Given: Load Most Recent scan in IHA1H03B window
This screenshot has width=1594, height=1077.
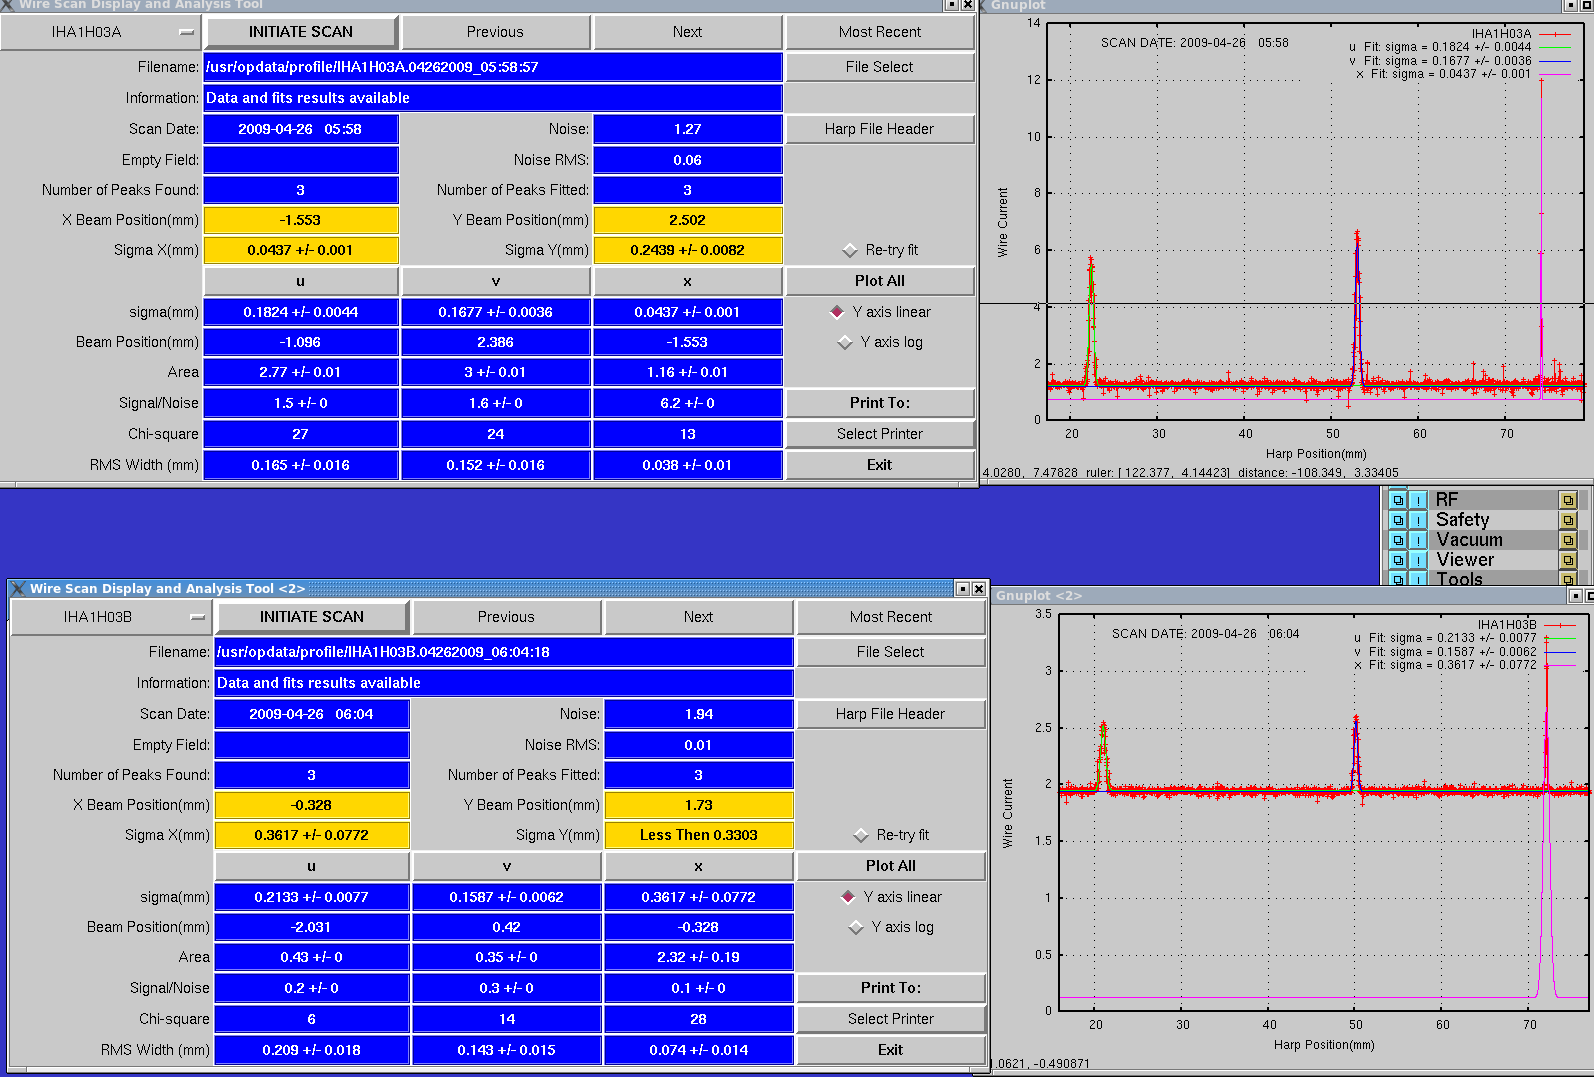Looking at the screenshot, I should (891, 617).
